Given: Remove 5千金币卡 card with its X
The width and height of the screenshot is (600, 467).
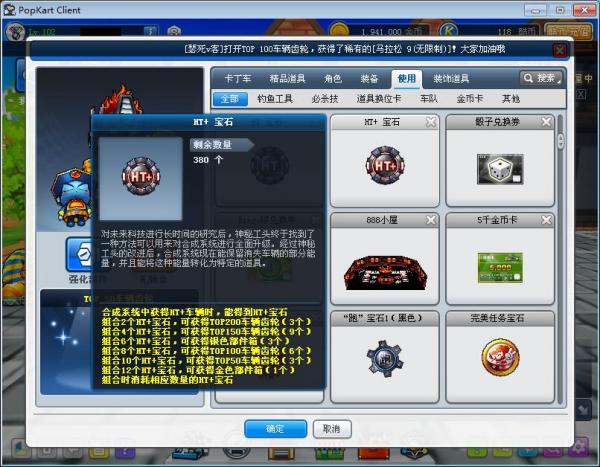Looking at the screenshot, I should 546,220.
